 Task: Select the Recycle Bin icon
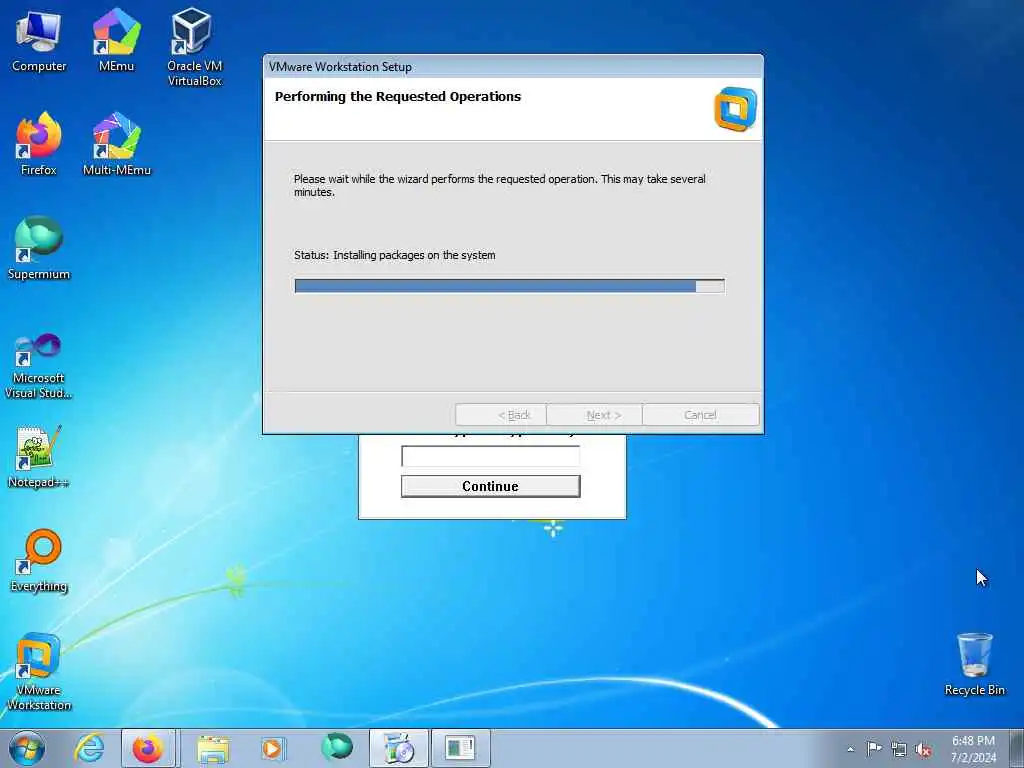coord(974,664)
